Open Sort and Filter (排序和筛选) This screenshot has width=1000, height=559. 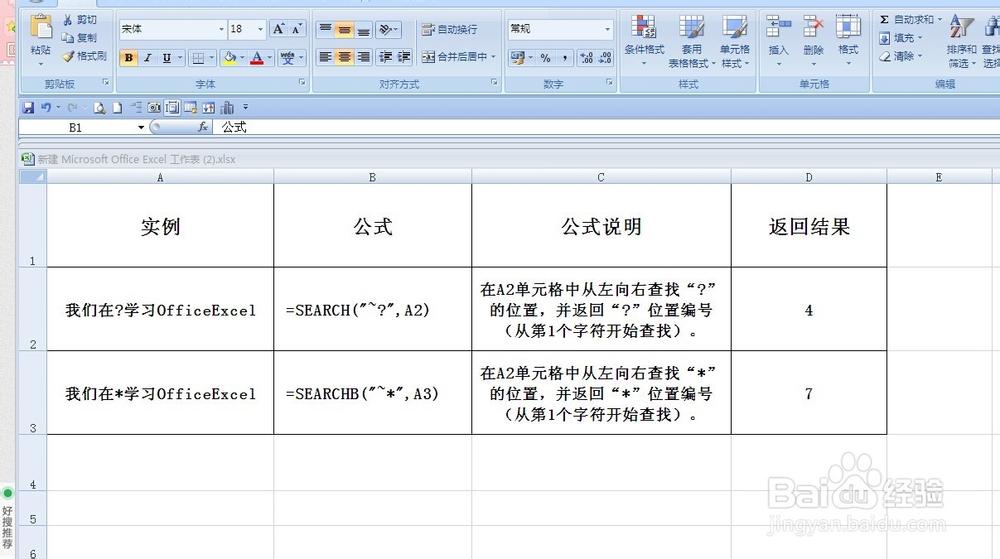(961, 41)
